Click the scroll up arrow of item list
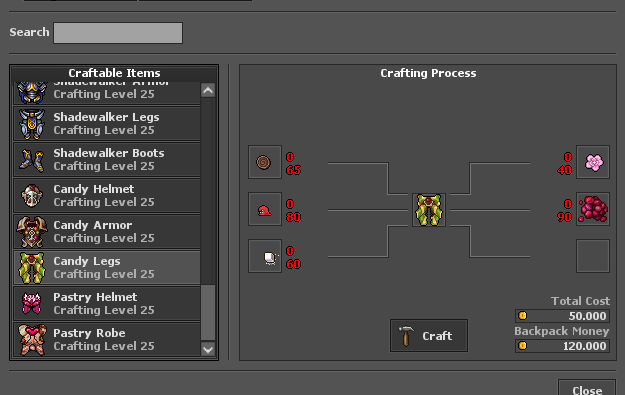The image size is (625, 395). click(208, 90)
